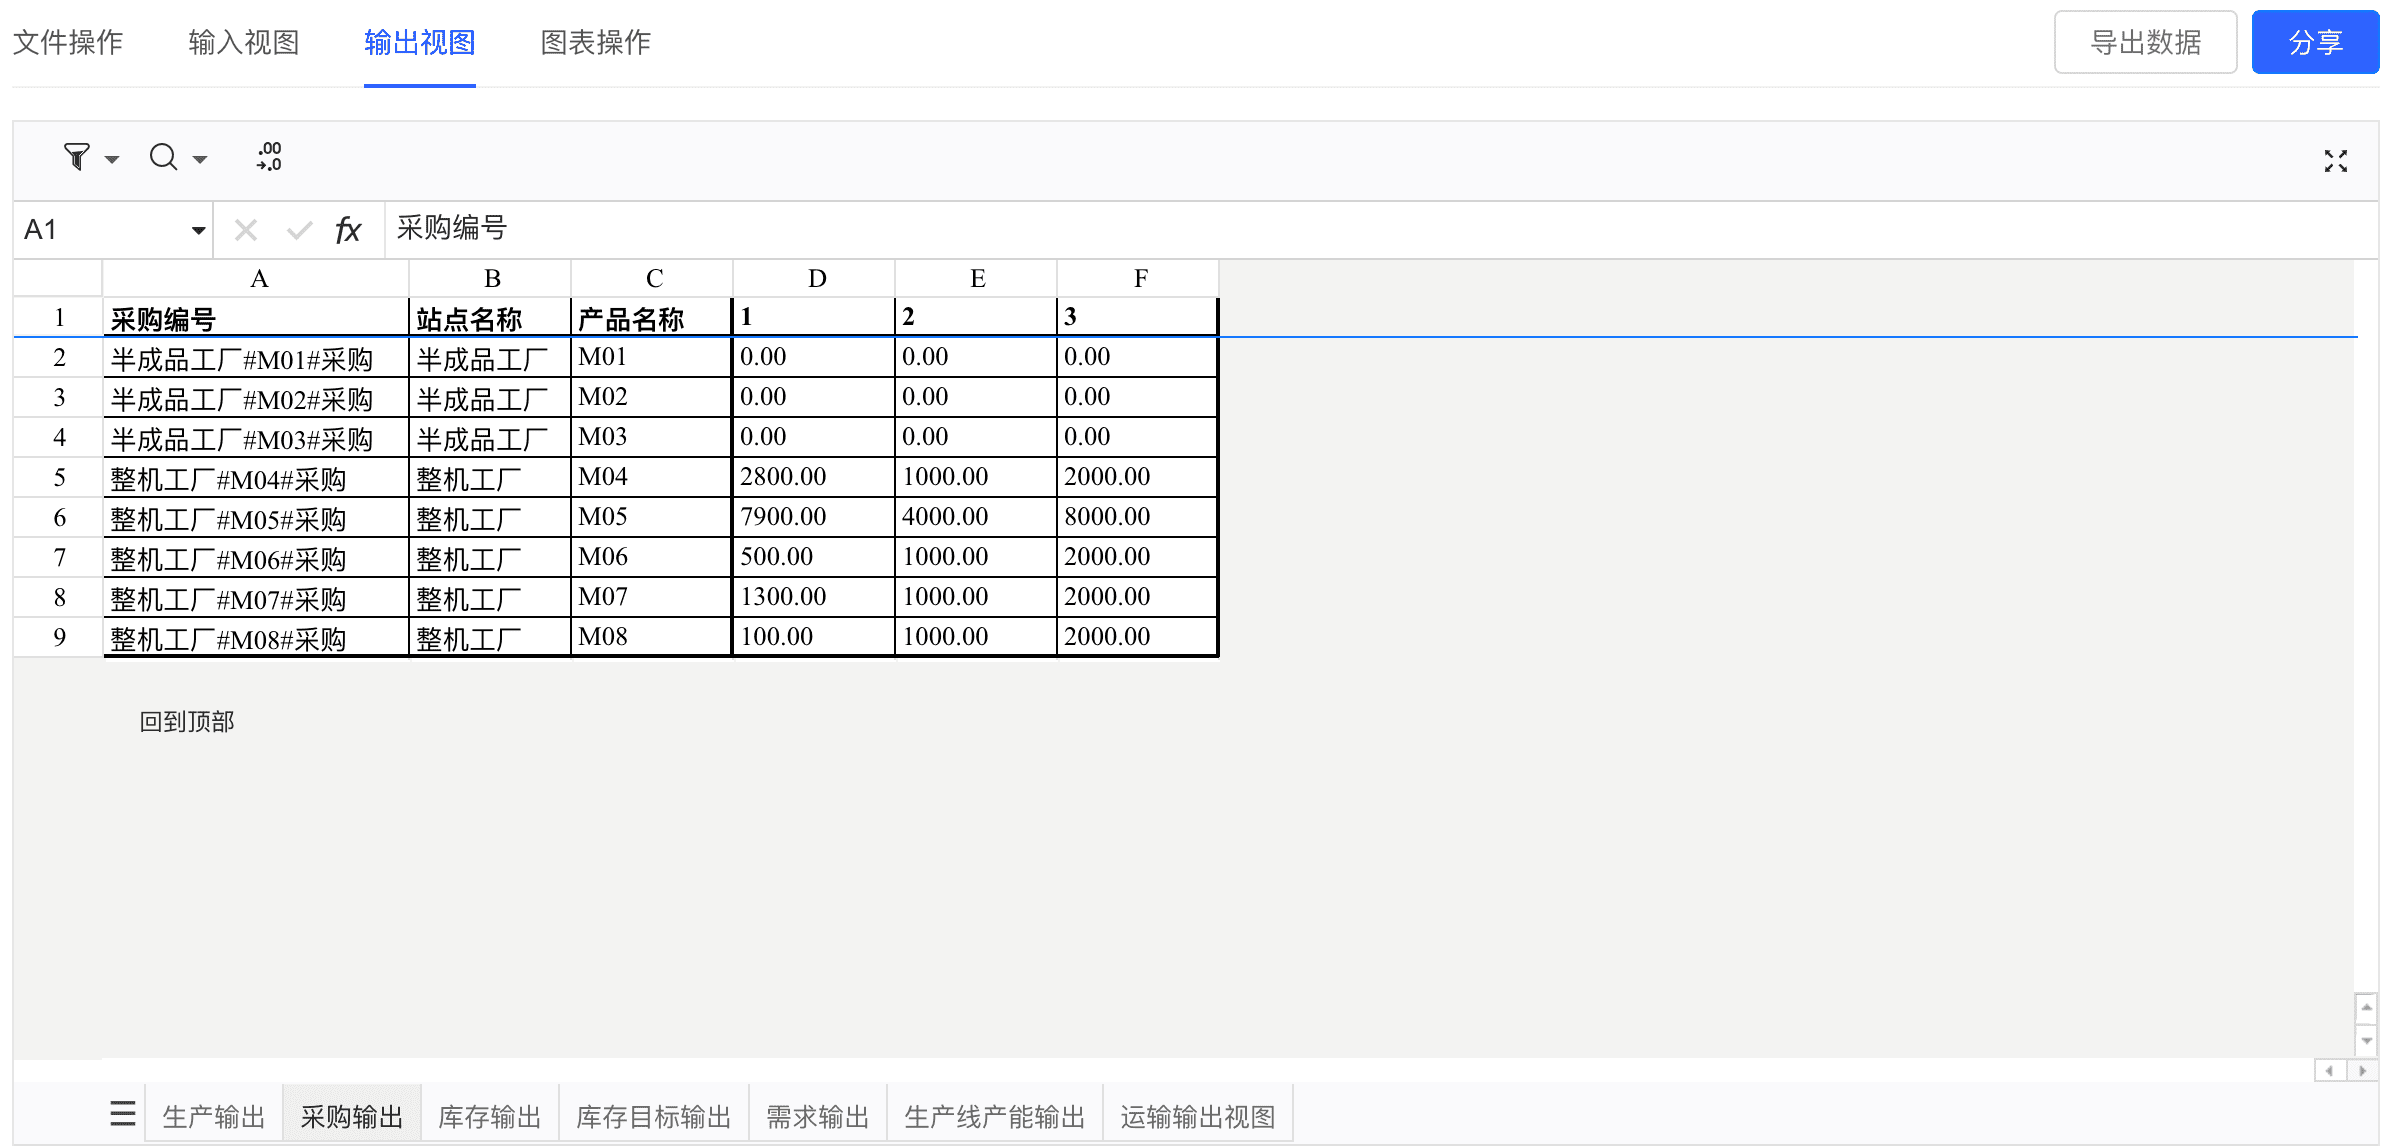
Task: Select the 100.00 value cell
Action: click(x=815, y=638)
